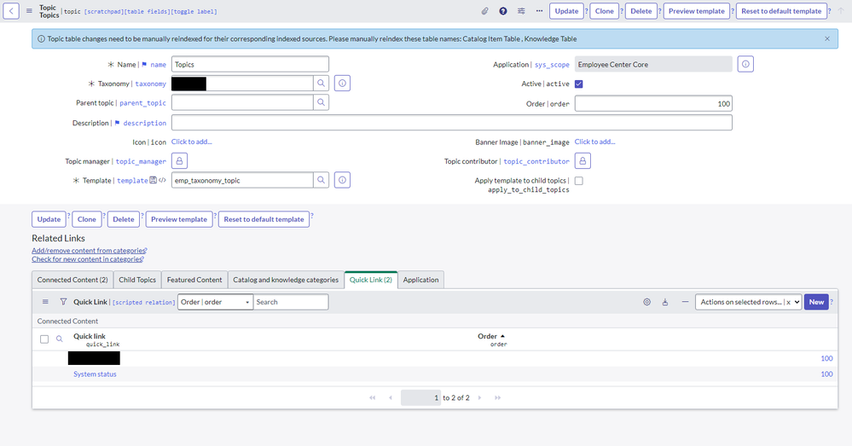Open Check for new content in categories
852x446 pixels.
[87, 259]
